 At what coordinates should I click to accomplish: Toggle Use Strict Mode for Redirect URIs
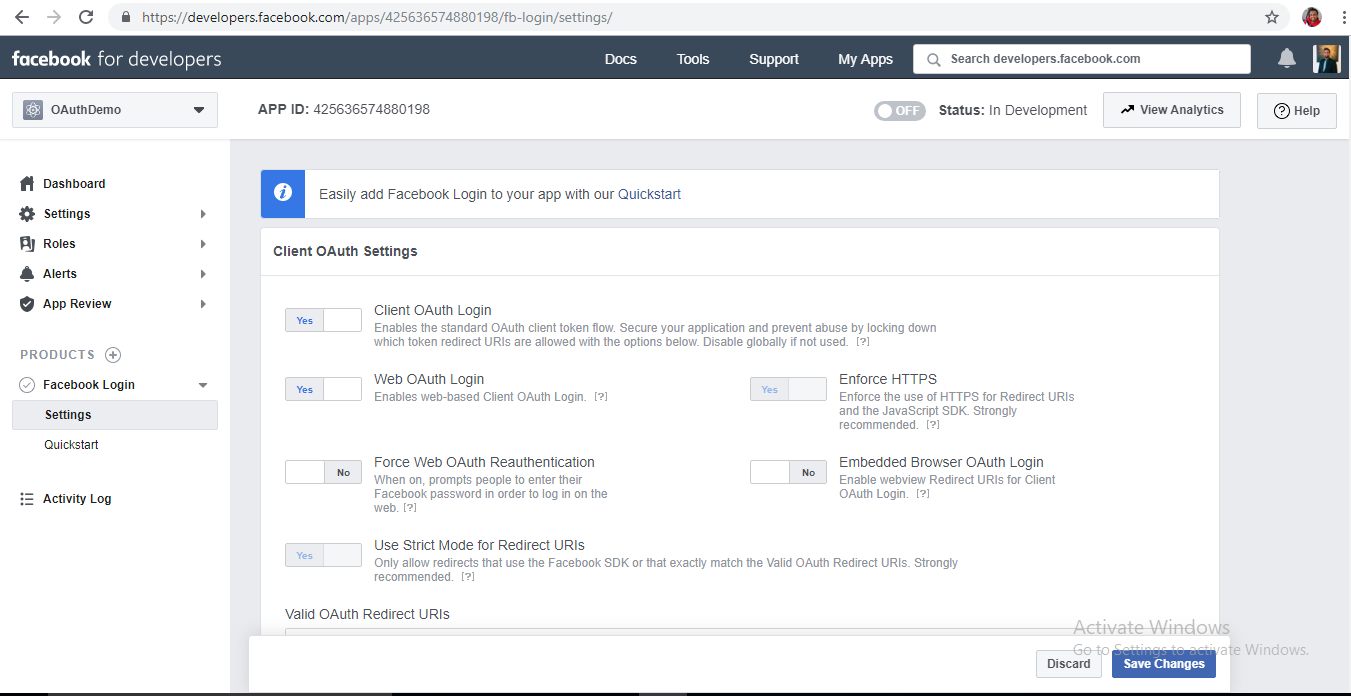coord(323,555)
